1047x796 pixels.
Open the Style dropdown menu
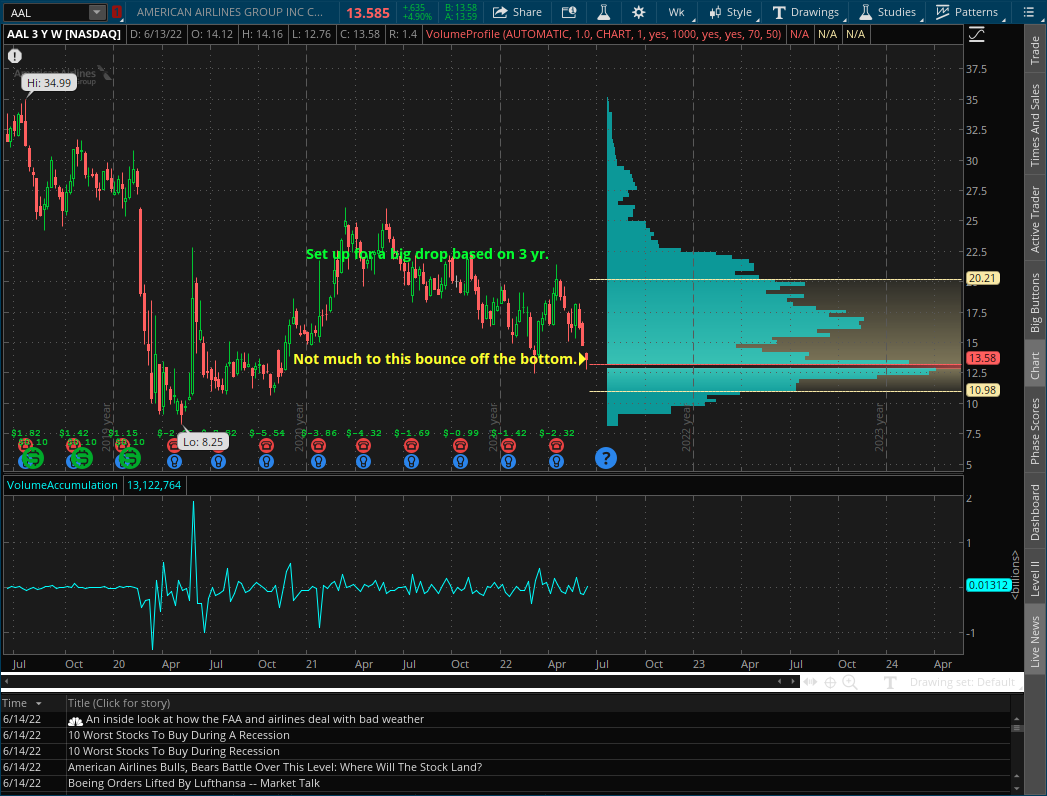pyautogui.click(x=730, y=12)
